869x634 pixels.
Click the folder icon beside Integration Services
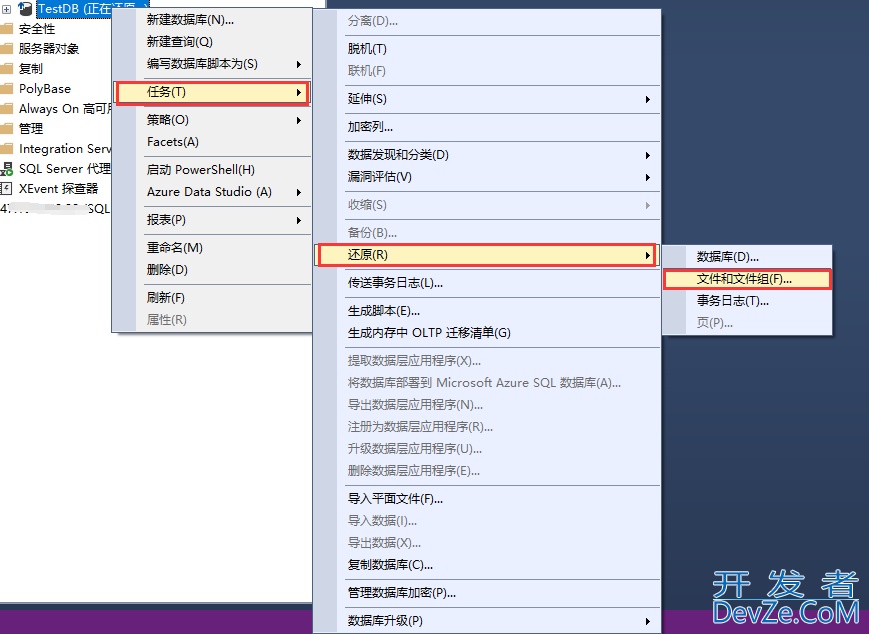[x=6, y=149]
